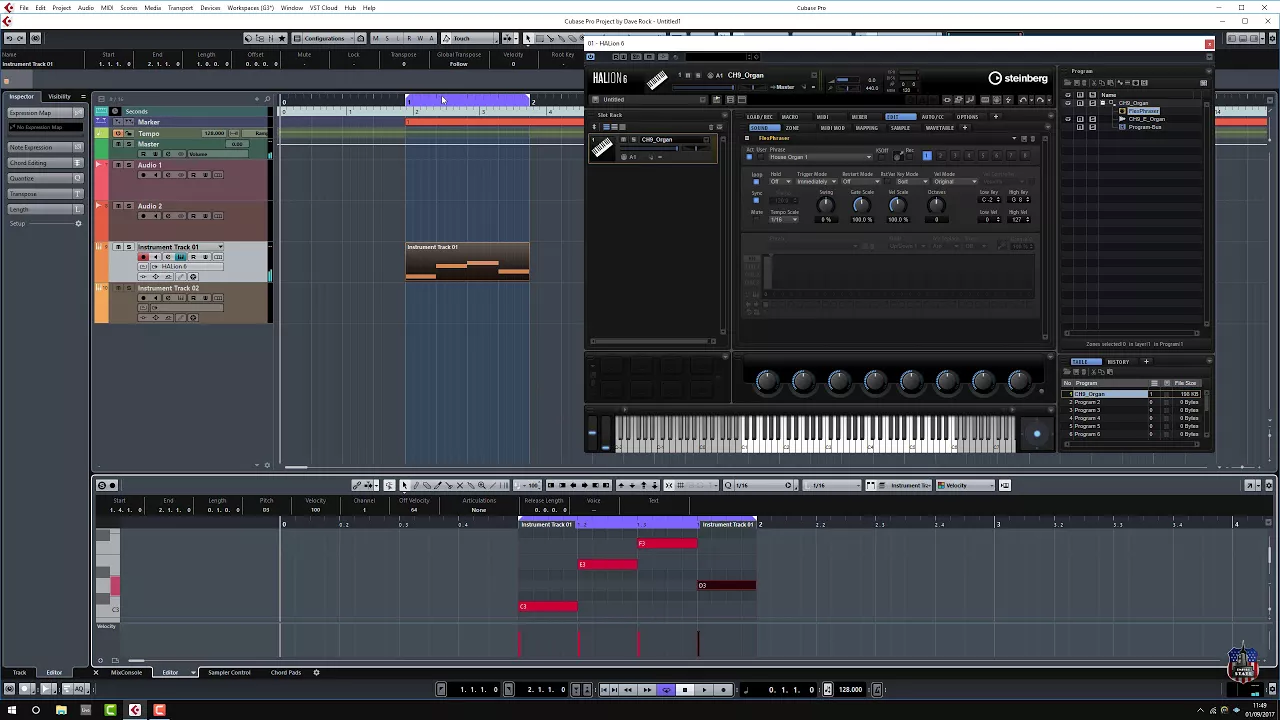Select the F3 note in key editor

[667, 543]
